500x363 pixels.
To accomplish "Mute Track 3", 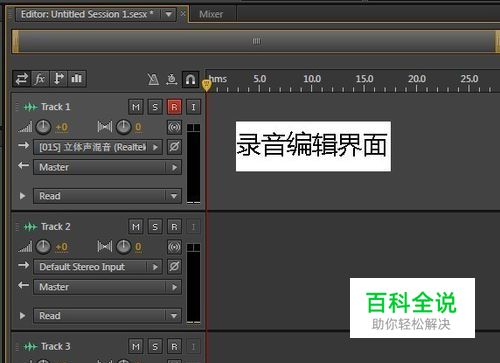I will (x=136, y=347).
